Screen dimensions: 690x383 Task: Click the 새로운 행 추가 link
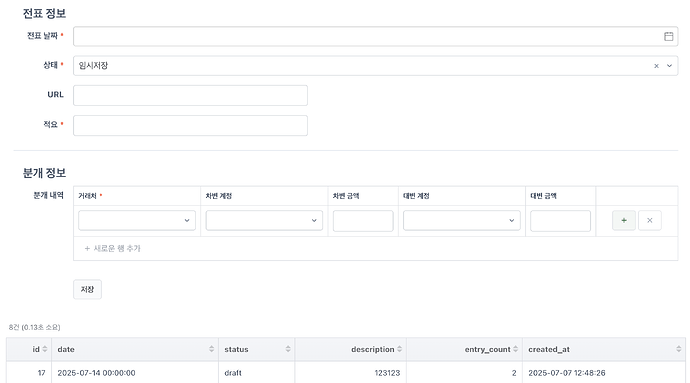pos(113,249)
